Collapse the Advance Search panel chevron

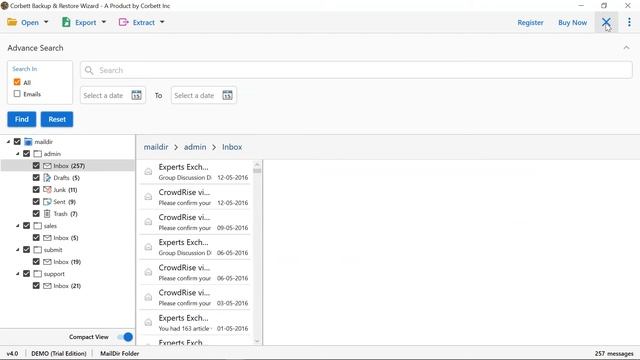coord(626,48)
